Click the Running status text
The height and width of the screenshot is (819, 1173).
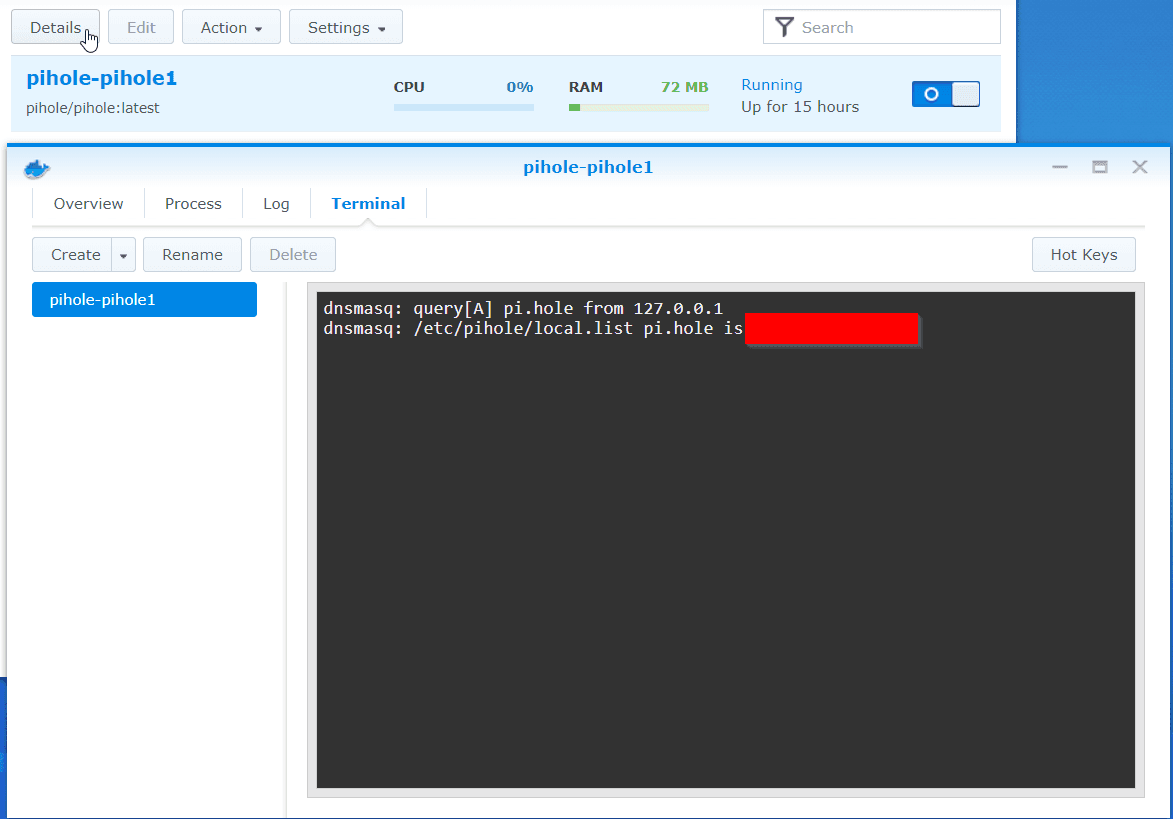[771, 85]
